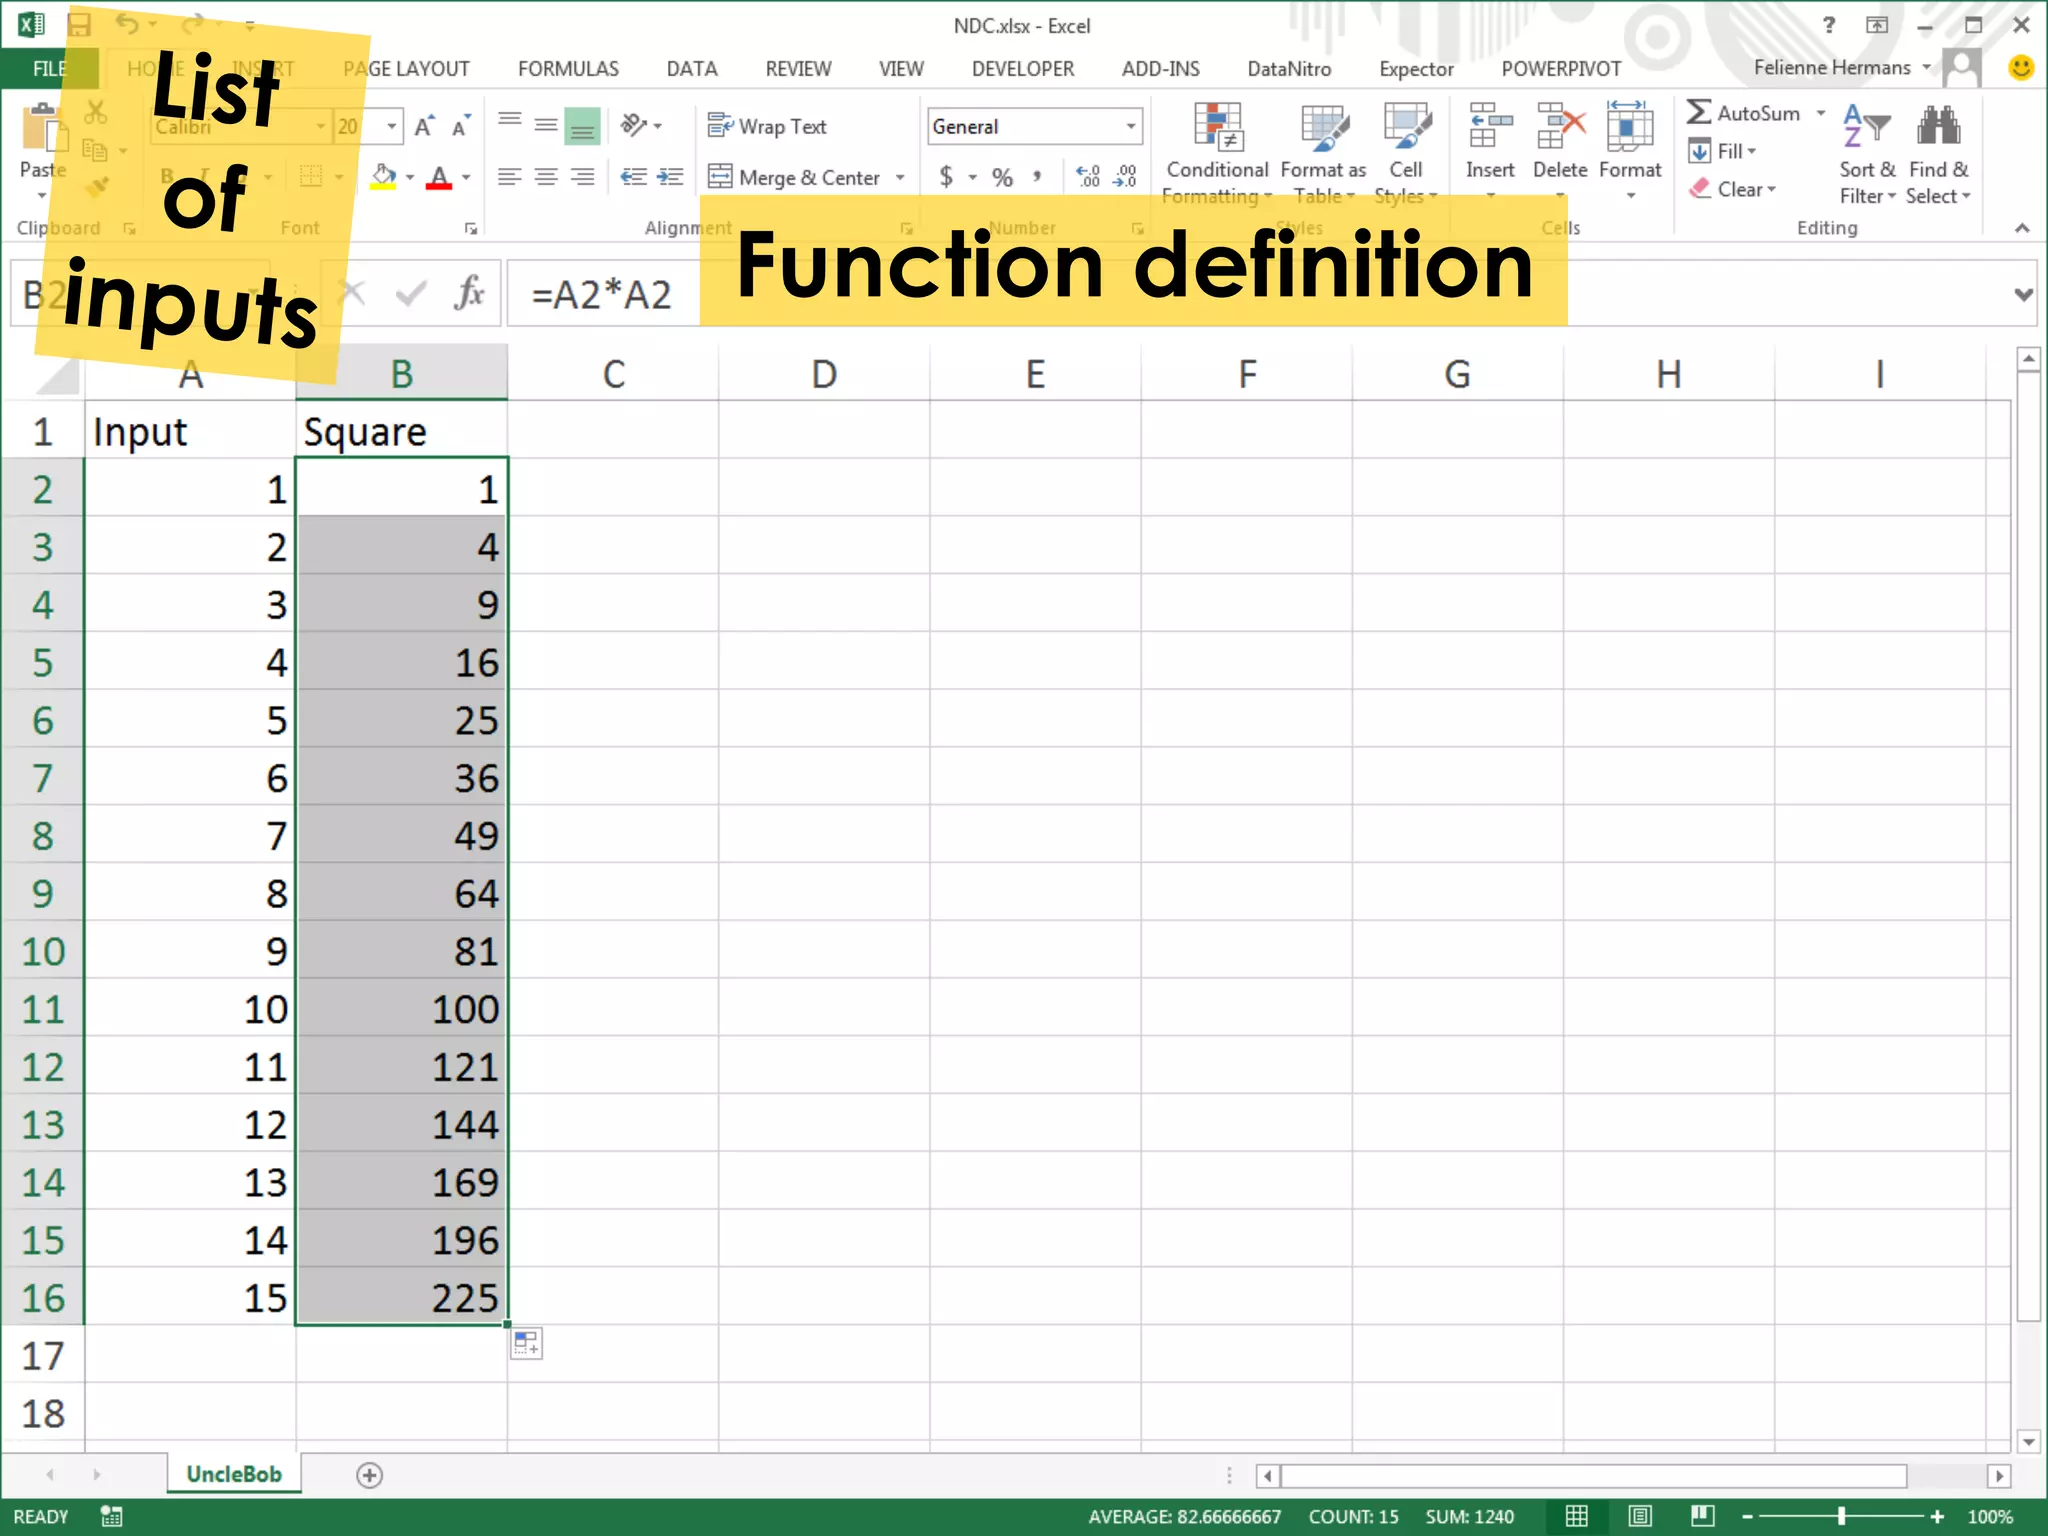This screenshot has height=1536, width=2048.
Task: Toggle Align Right horizontal alignment
Action: pyautogui.click(x=582, y=177)
